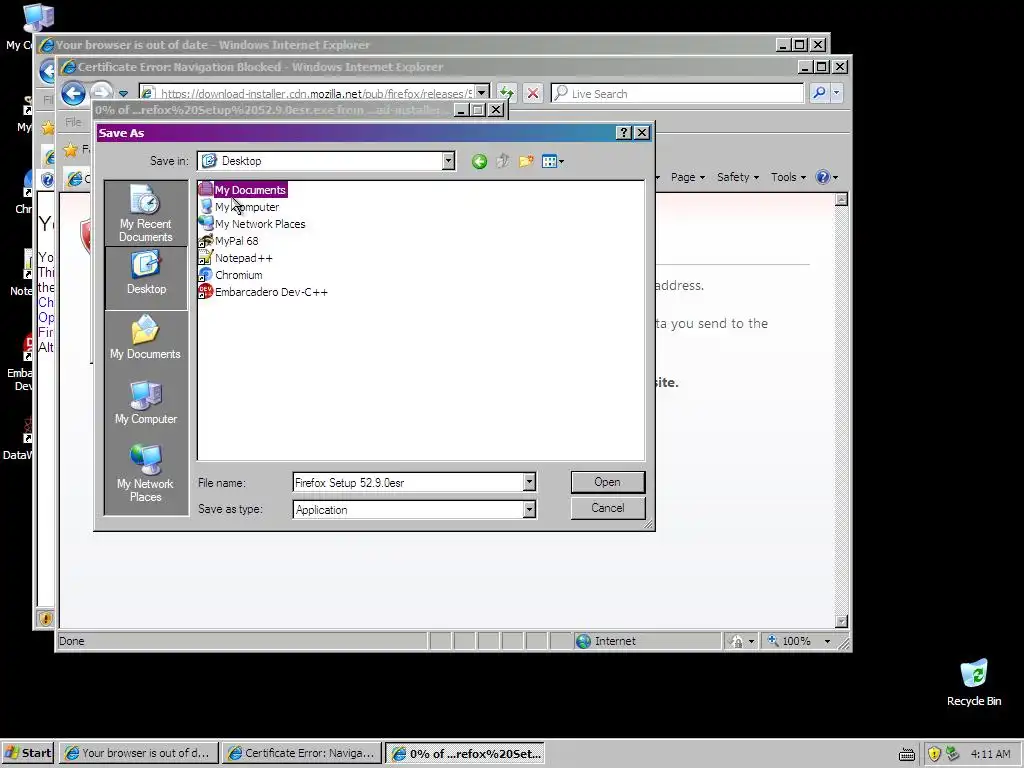Image resolution: width=1024 pixels, height=768 pixels.
Task: Click the IE Refresh button
Action: [507, 93]
